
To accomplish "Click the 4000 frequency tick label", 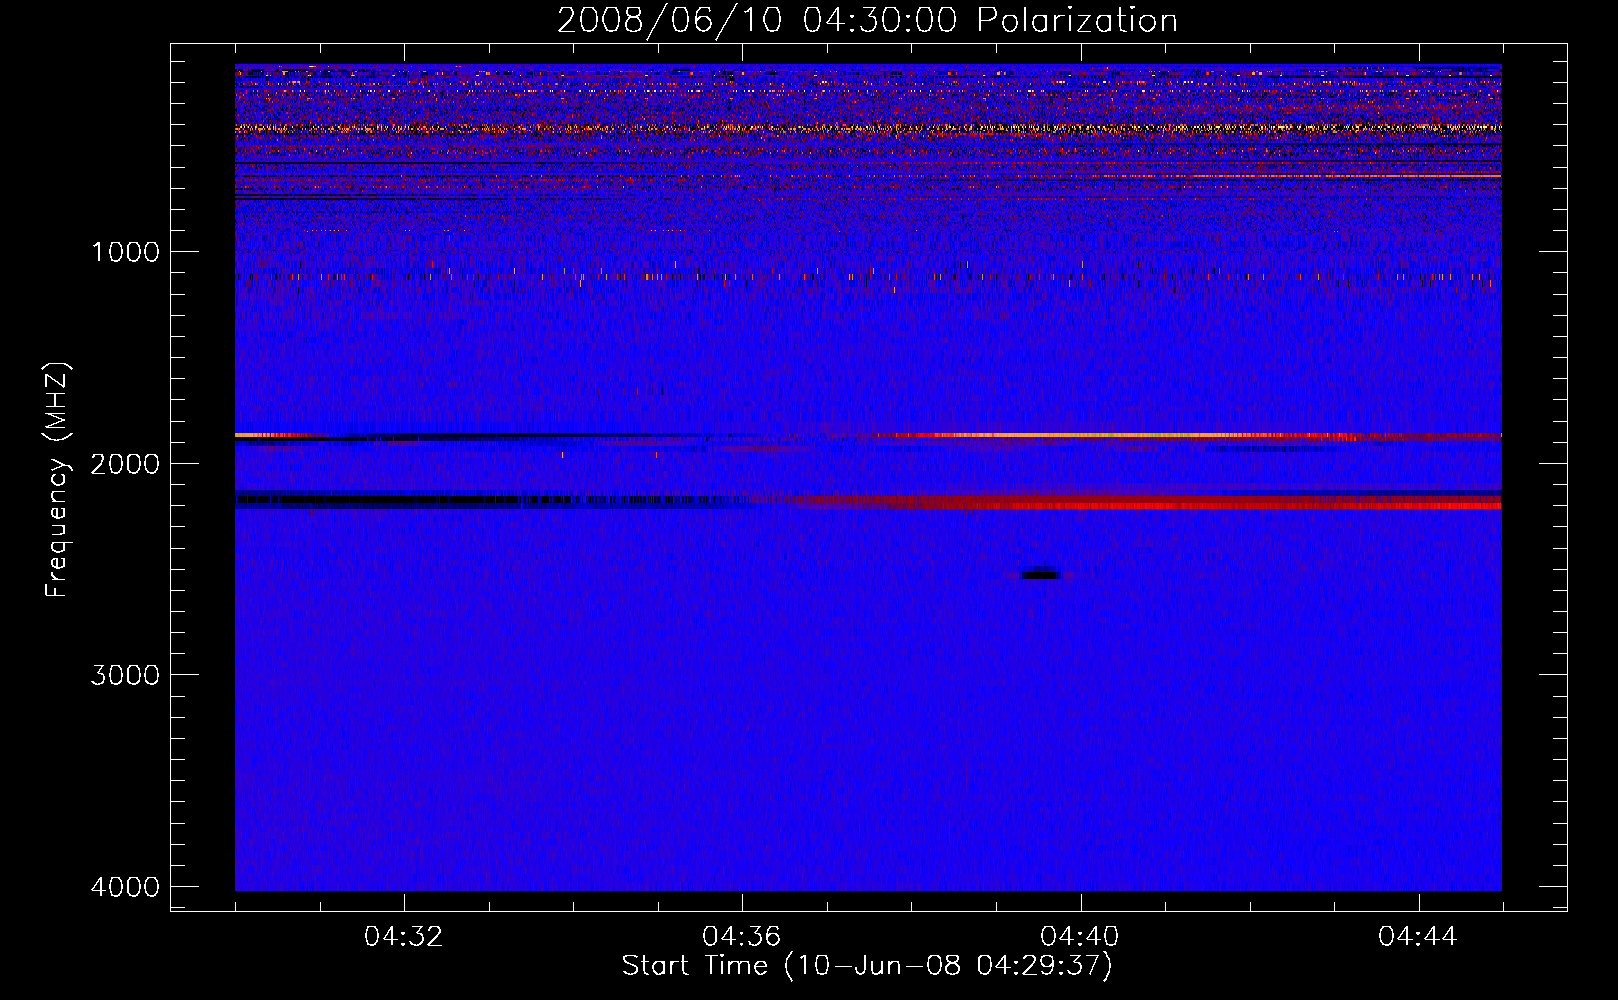I will pos(125,887).
